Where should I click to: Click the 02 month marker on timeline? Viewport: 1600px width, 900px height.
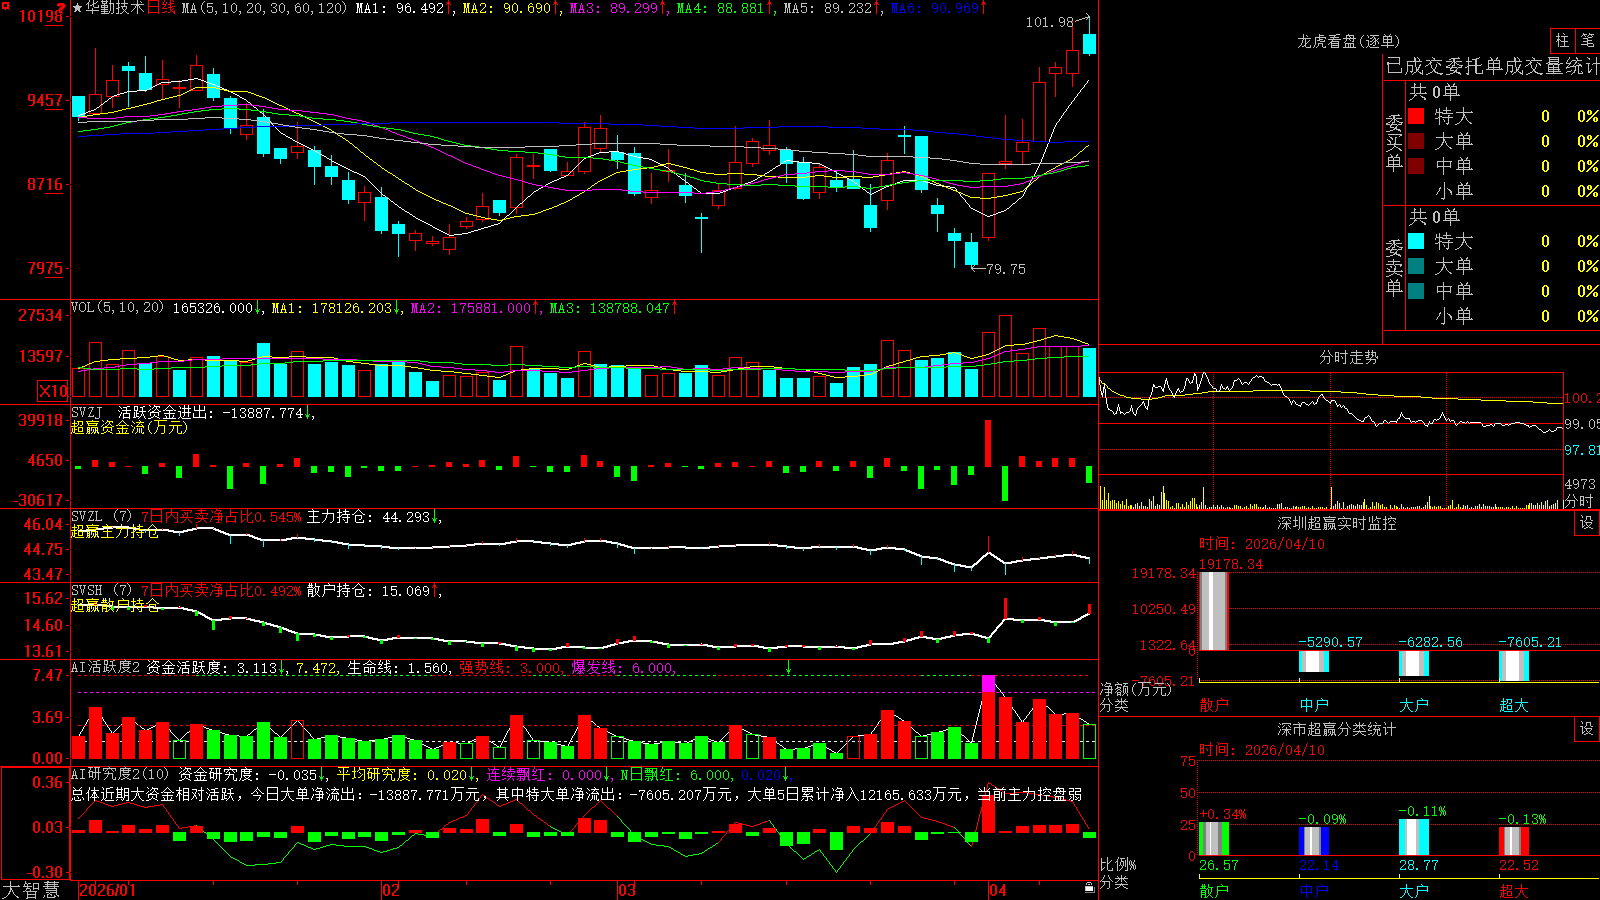coord(391,890)
